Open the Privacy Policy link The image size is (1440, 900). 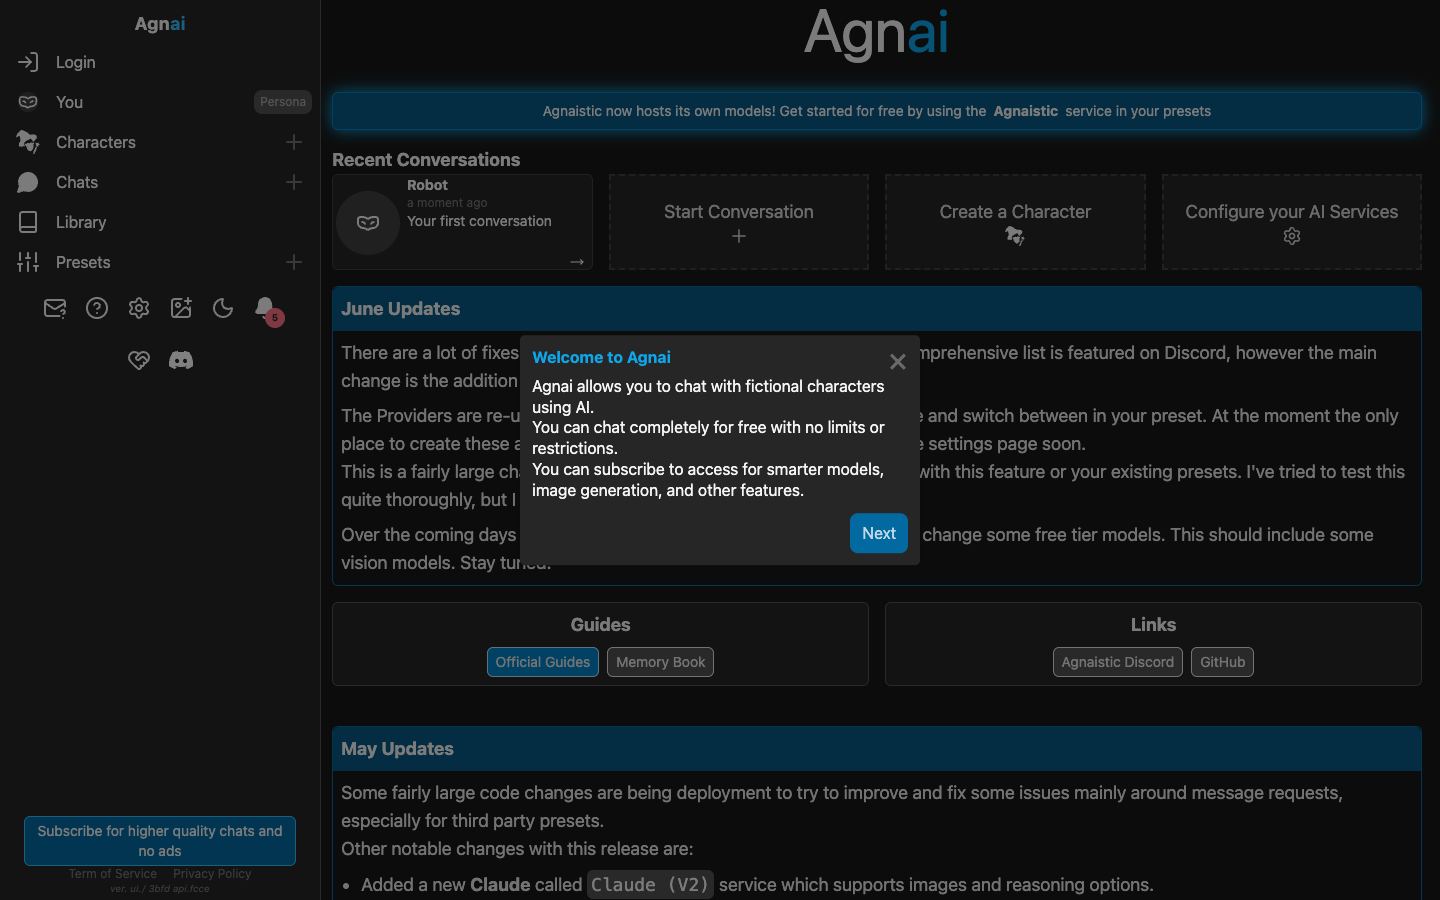pos(212,874)
